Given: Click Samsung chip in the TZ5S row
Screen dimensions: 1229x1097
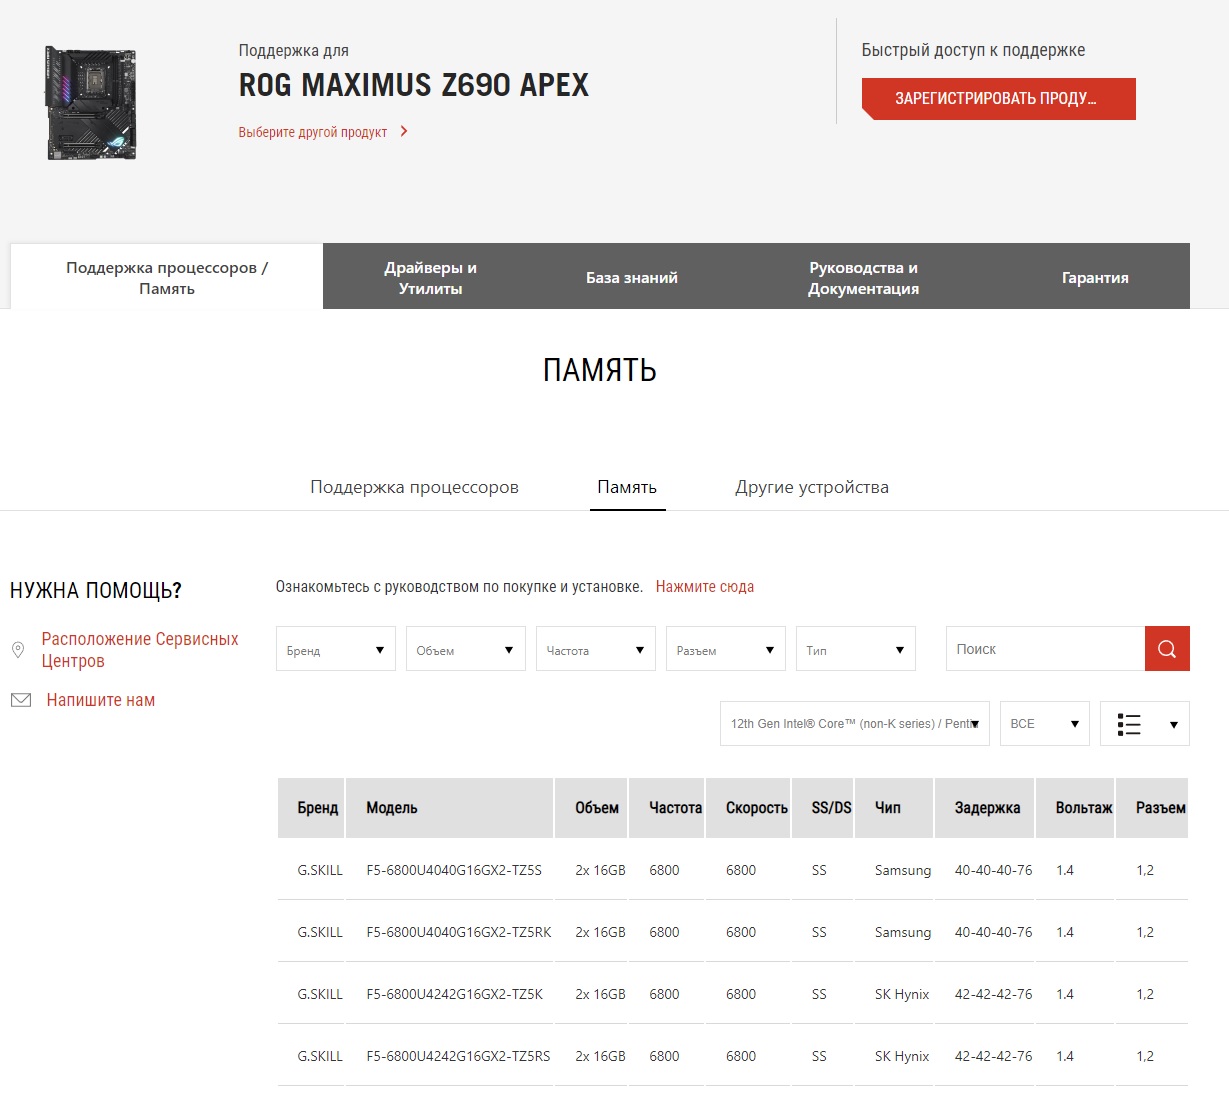Looking at the screenshot, I should pos(903,870).
